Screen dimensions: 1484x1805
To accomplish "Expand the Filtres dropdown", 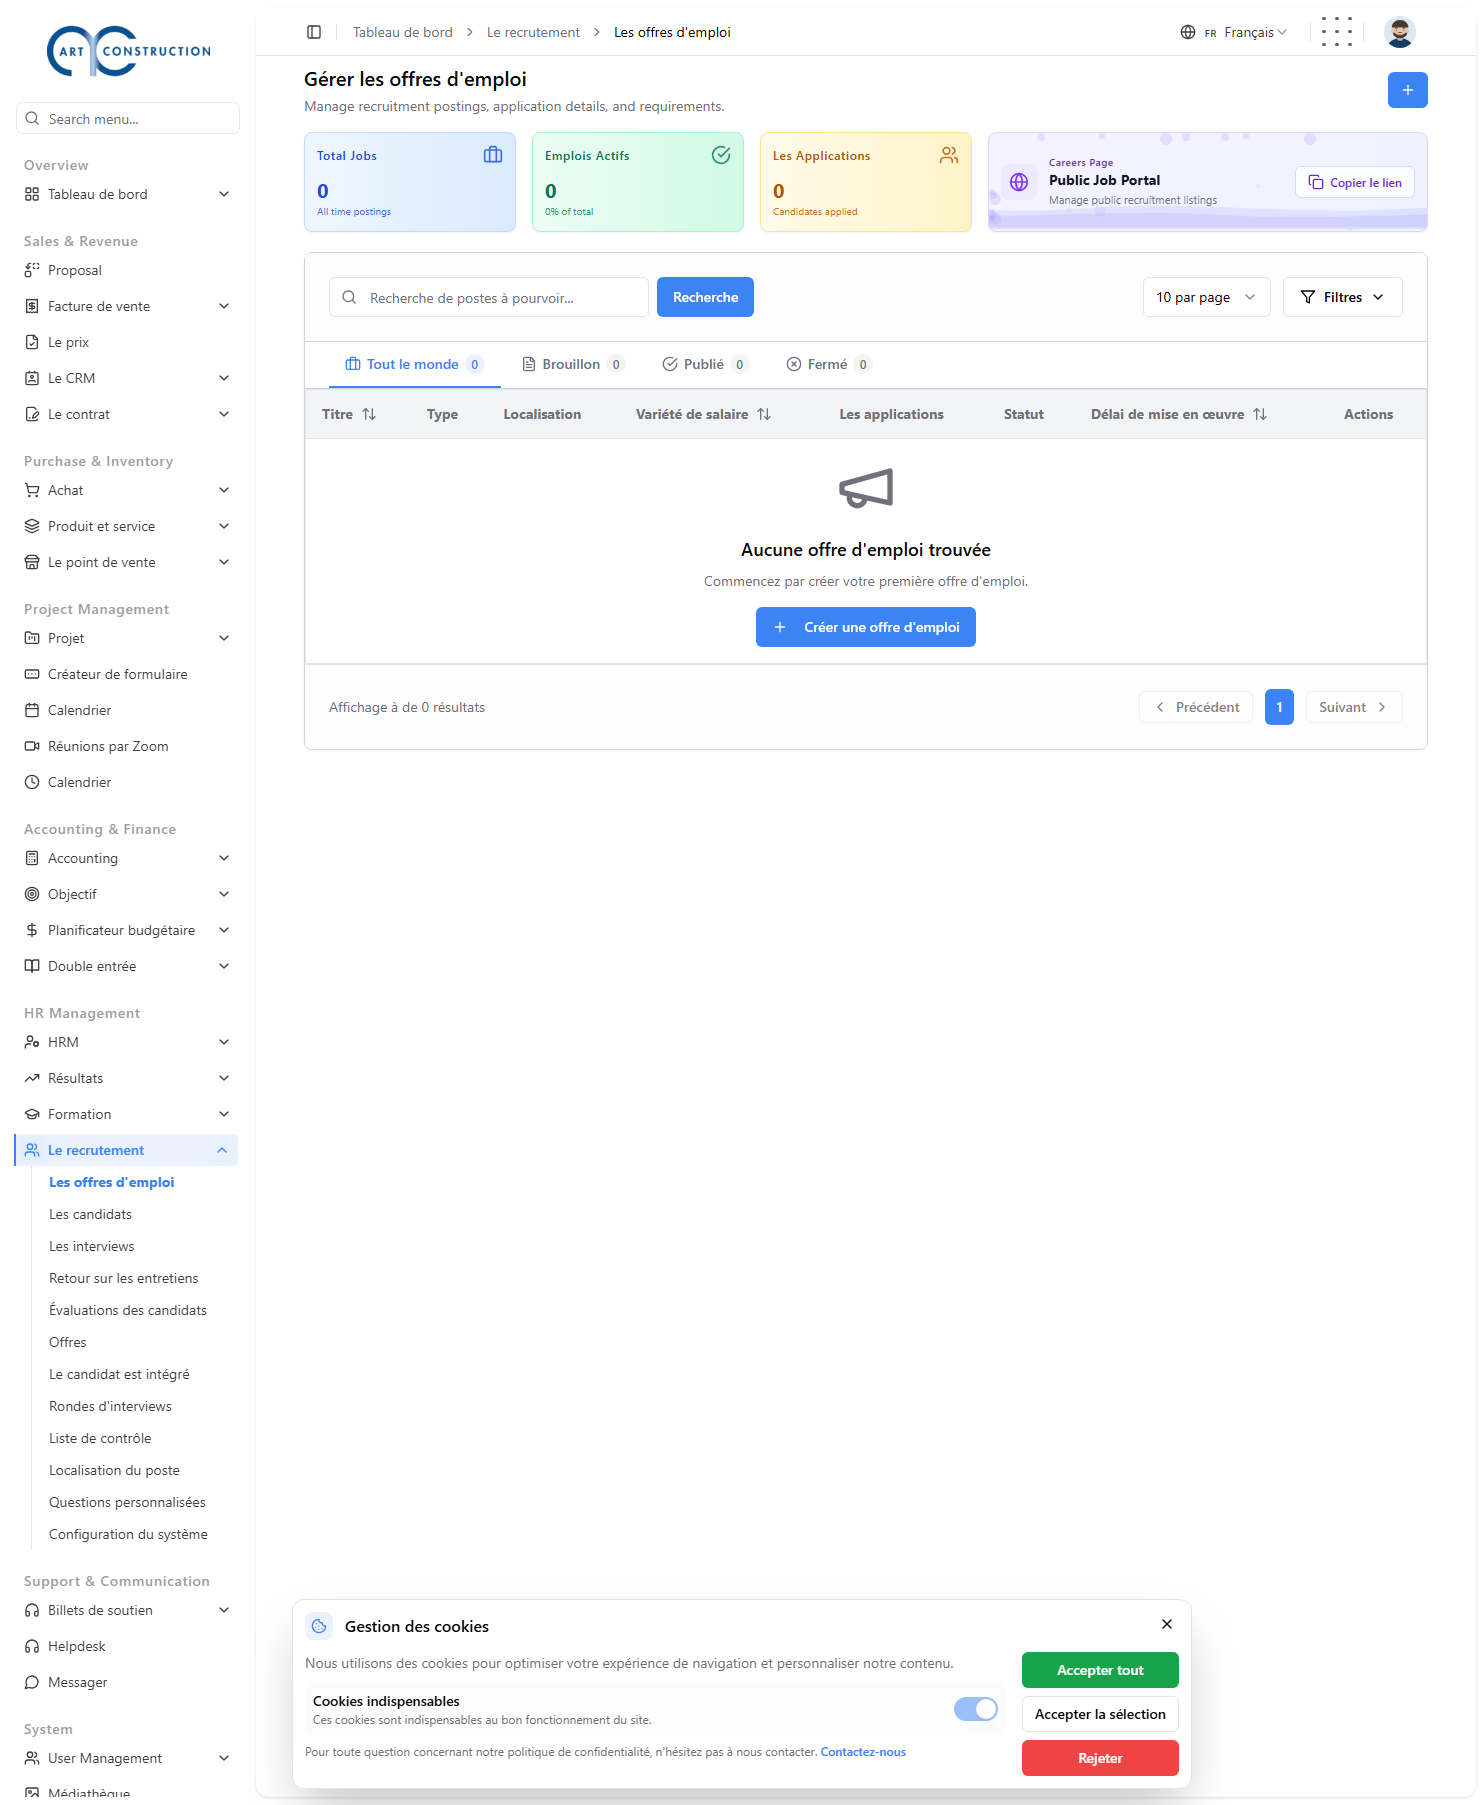I will [1343, 297].
